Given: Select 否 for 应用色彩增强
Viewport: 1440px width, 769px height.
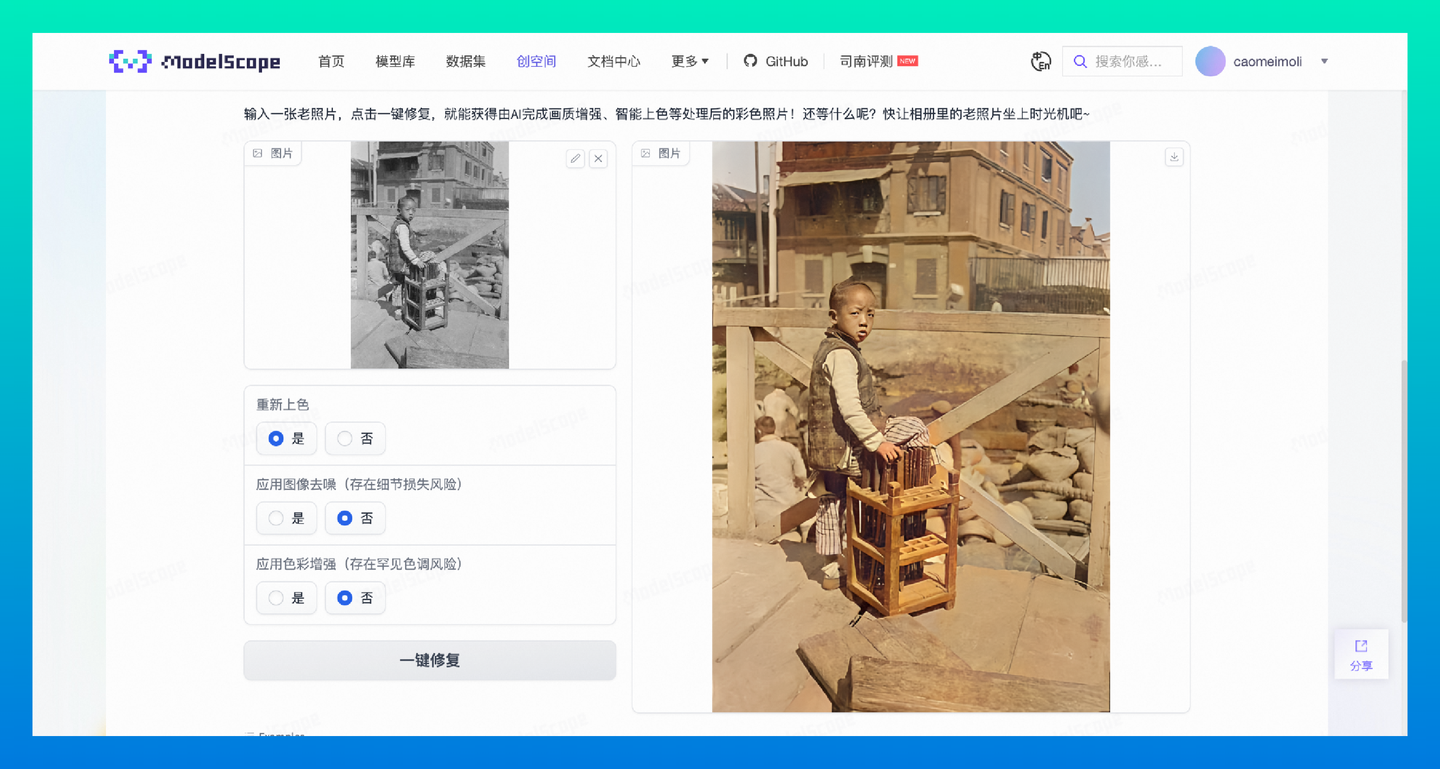Looking at the screenshot, I should pyautogui.click(x=355, y=598).
